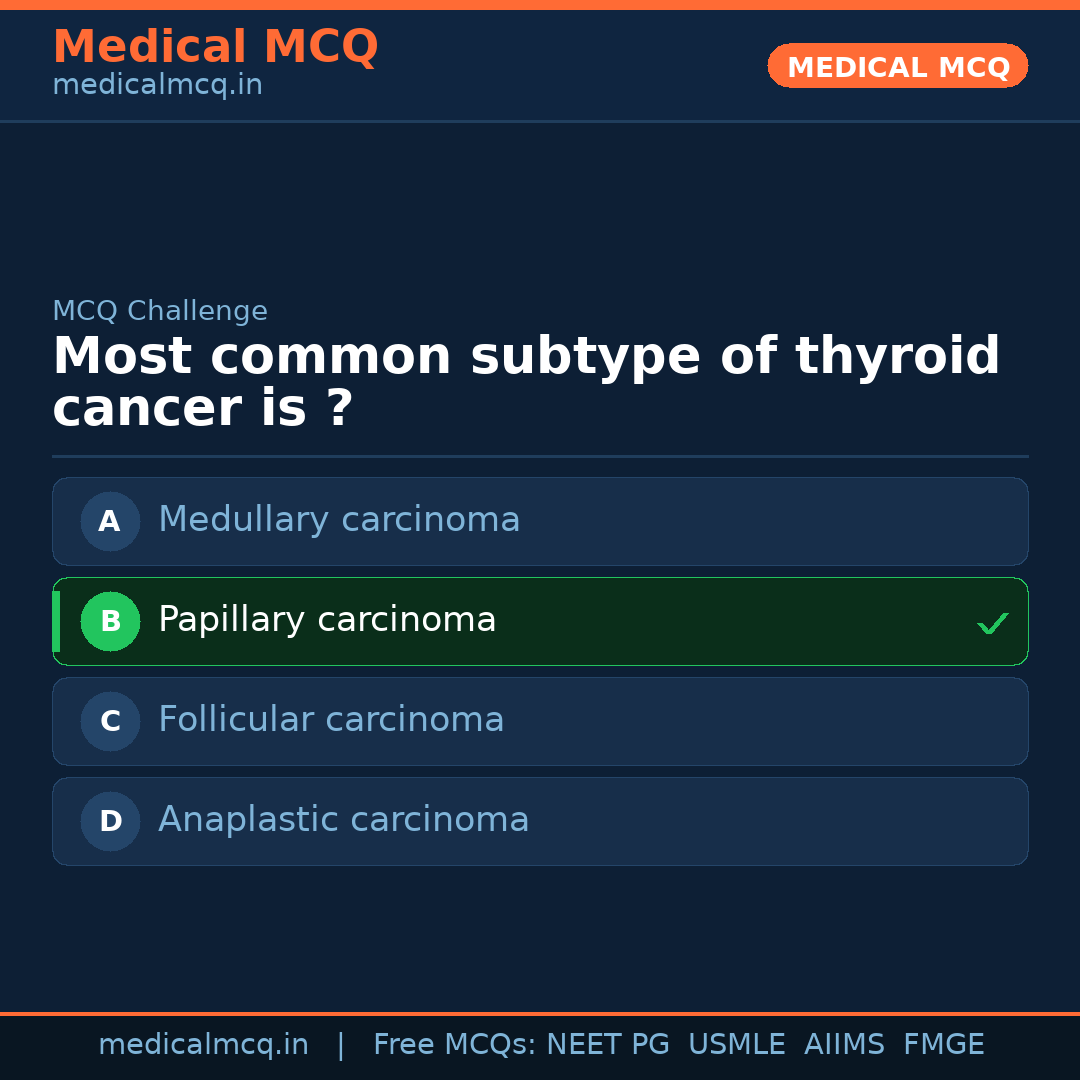
Task: Click the orange MEDICAL MCQ badge
Action: pyautogui.click(x=898, y=67)
